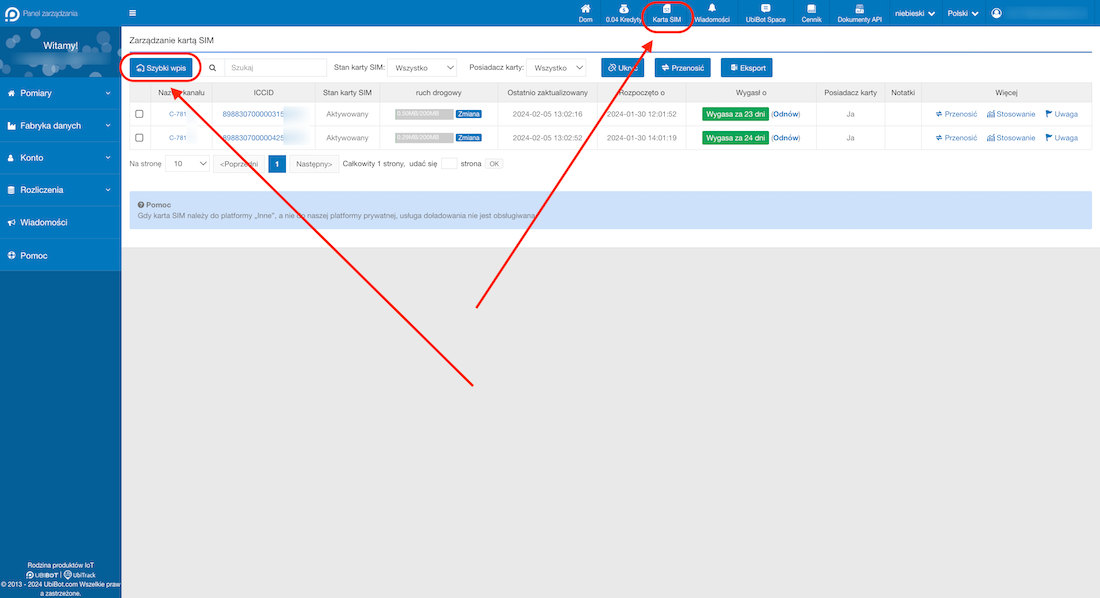Select checkbox for ICCID 898830700000425 row
The height and width of the screenshot is (598, 1100).
(x=139, y=138)
